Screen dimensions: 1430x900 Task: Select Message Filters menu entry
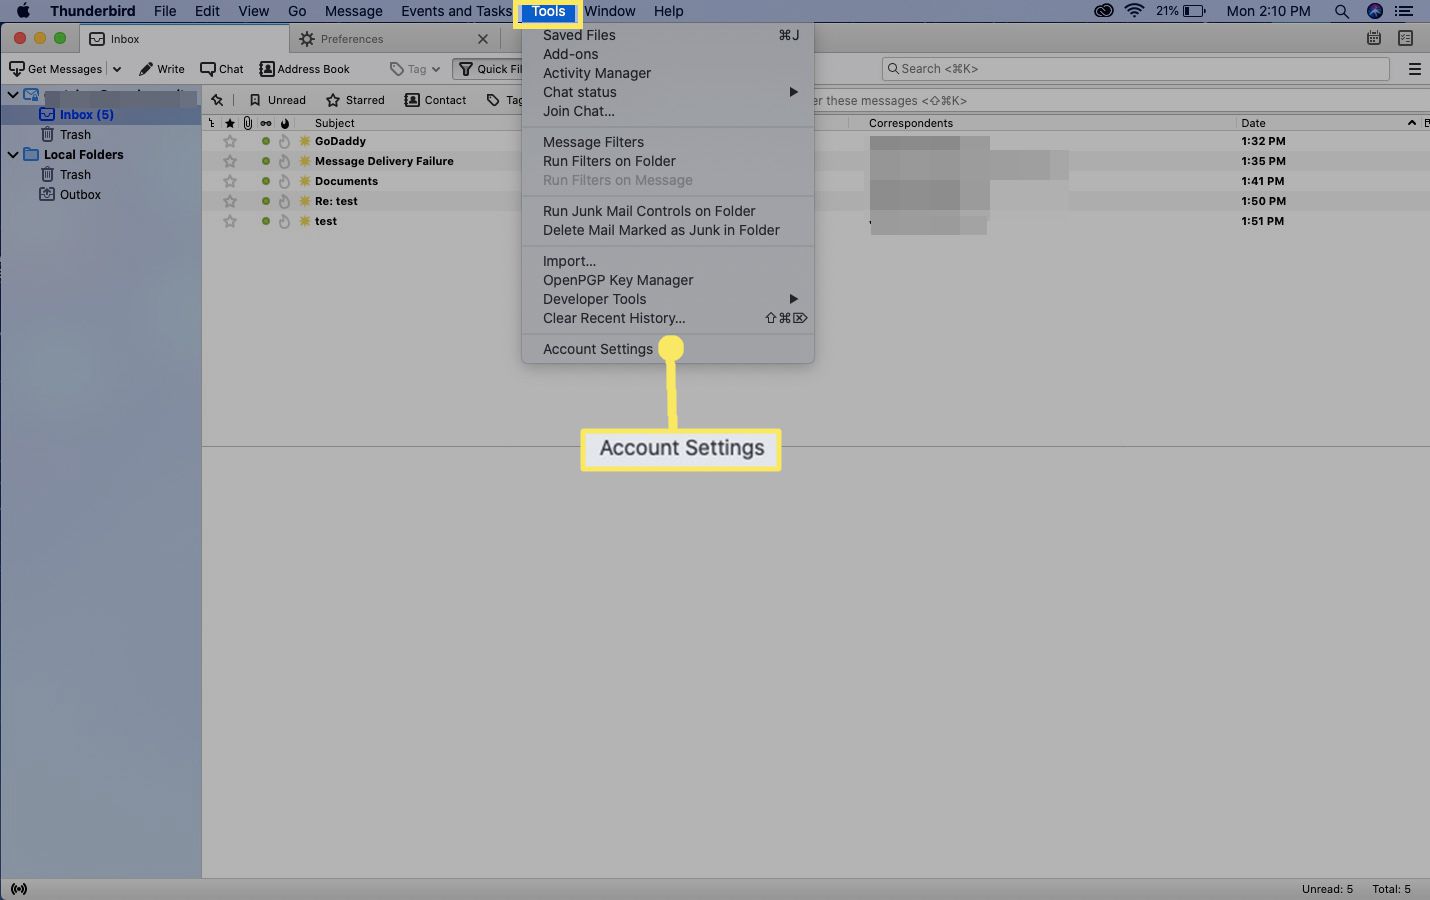[593, 142]
